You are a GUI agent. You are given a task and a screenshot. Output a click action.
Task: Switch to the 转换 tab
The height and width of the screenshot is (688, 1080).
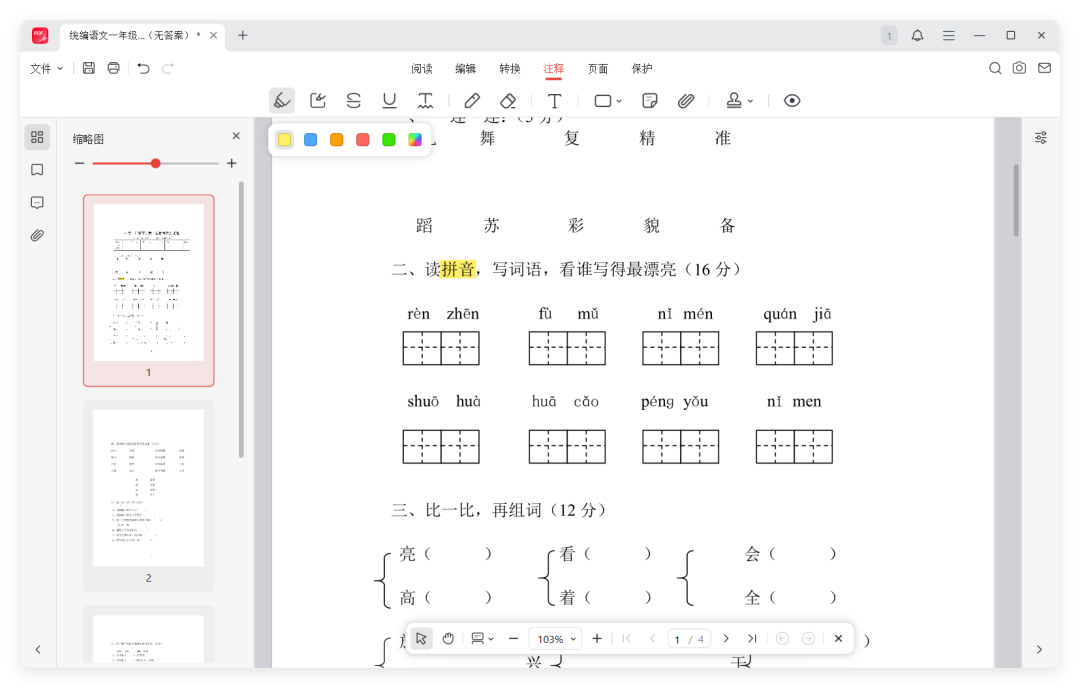click(x=510, y=68)
